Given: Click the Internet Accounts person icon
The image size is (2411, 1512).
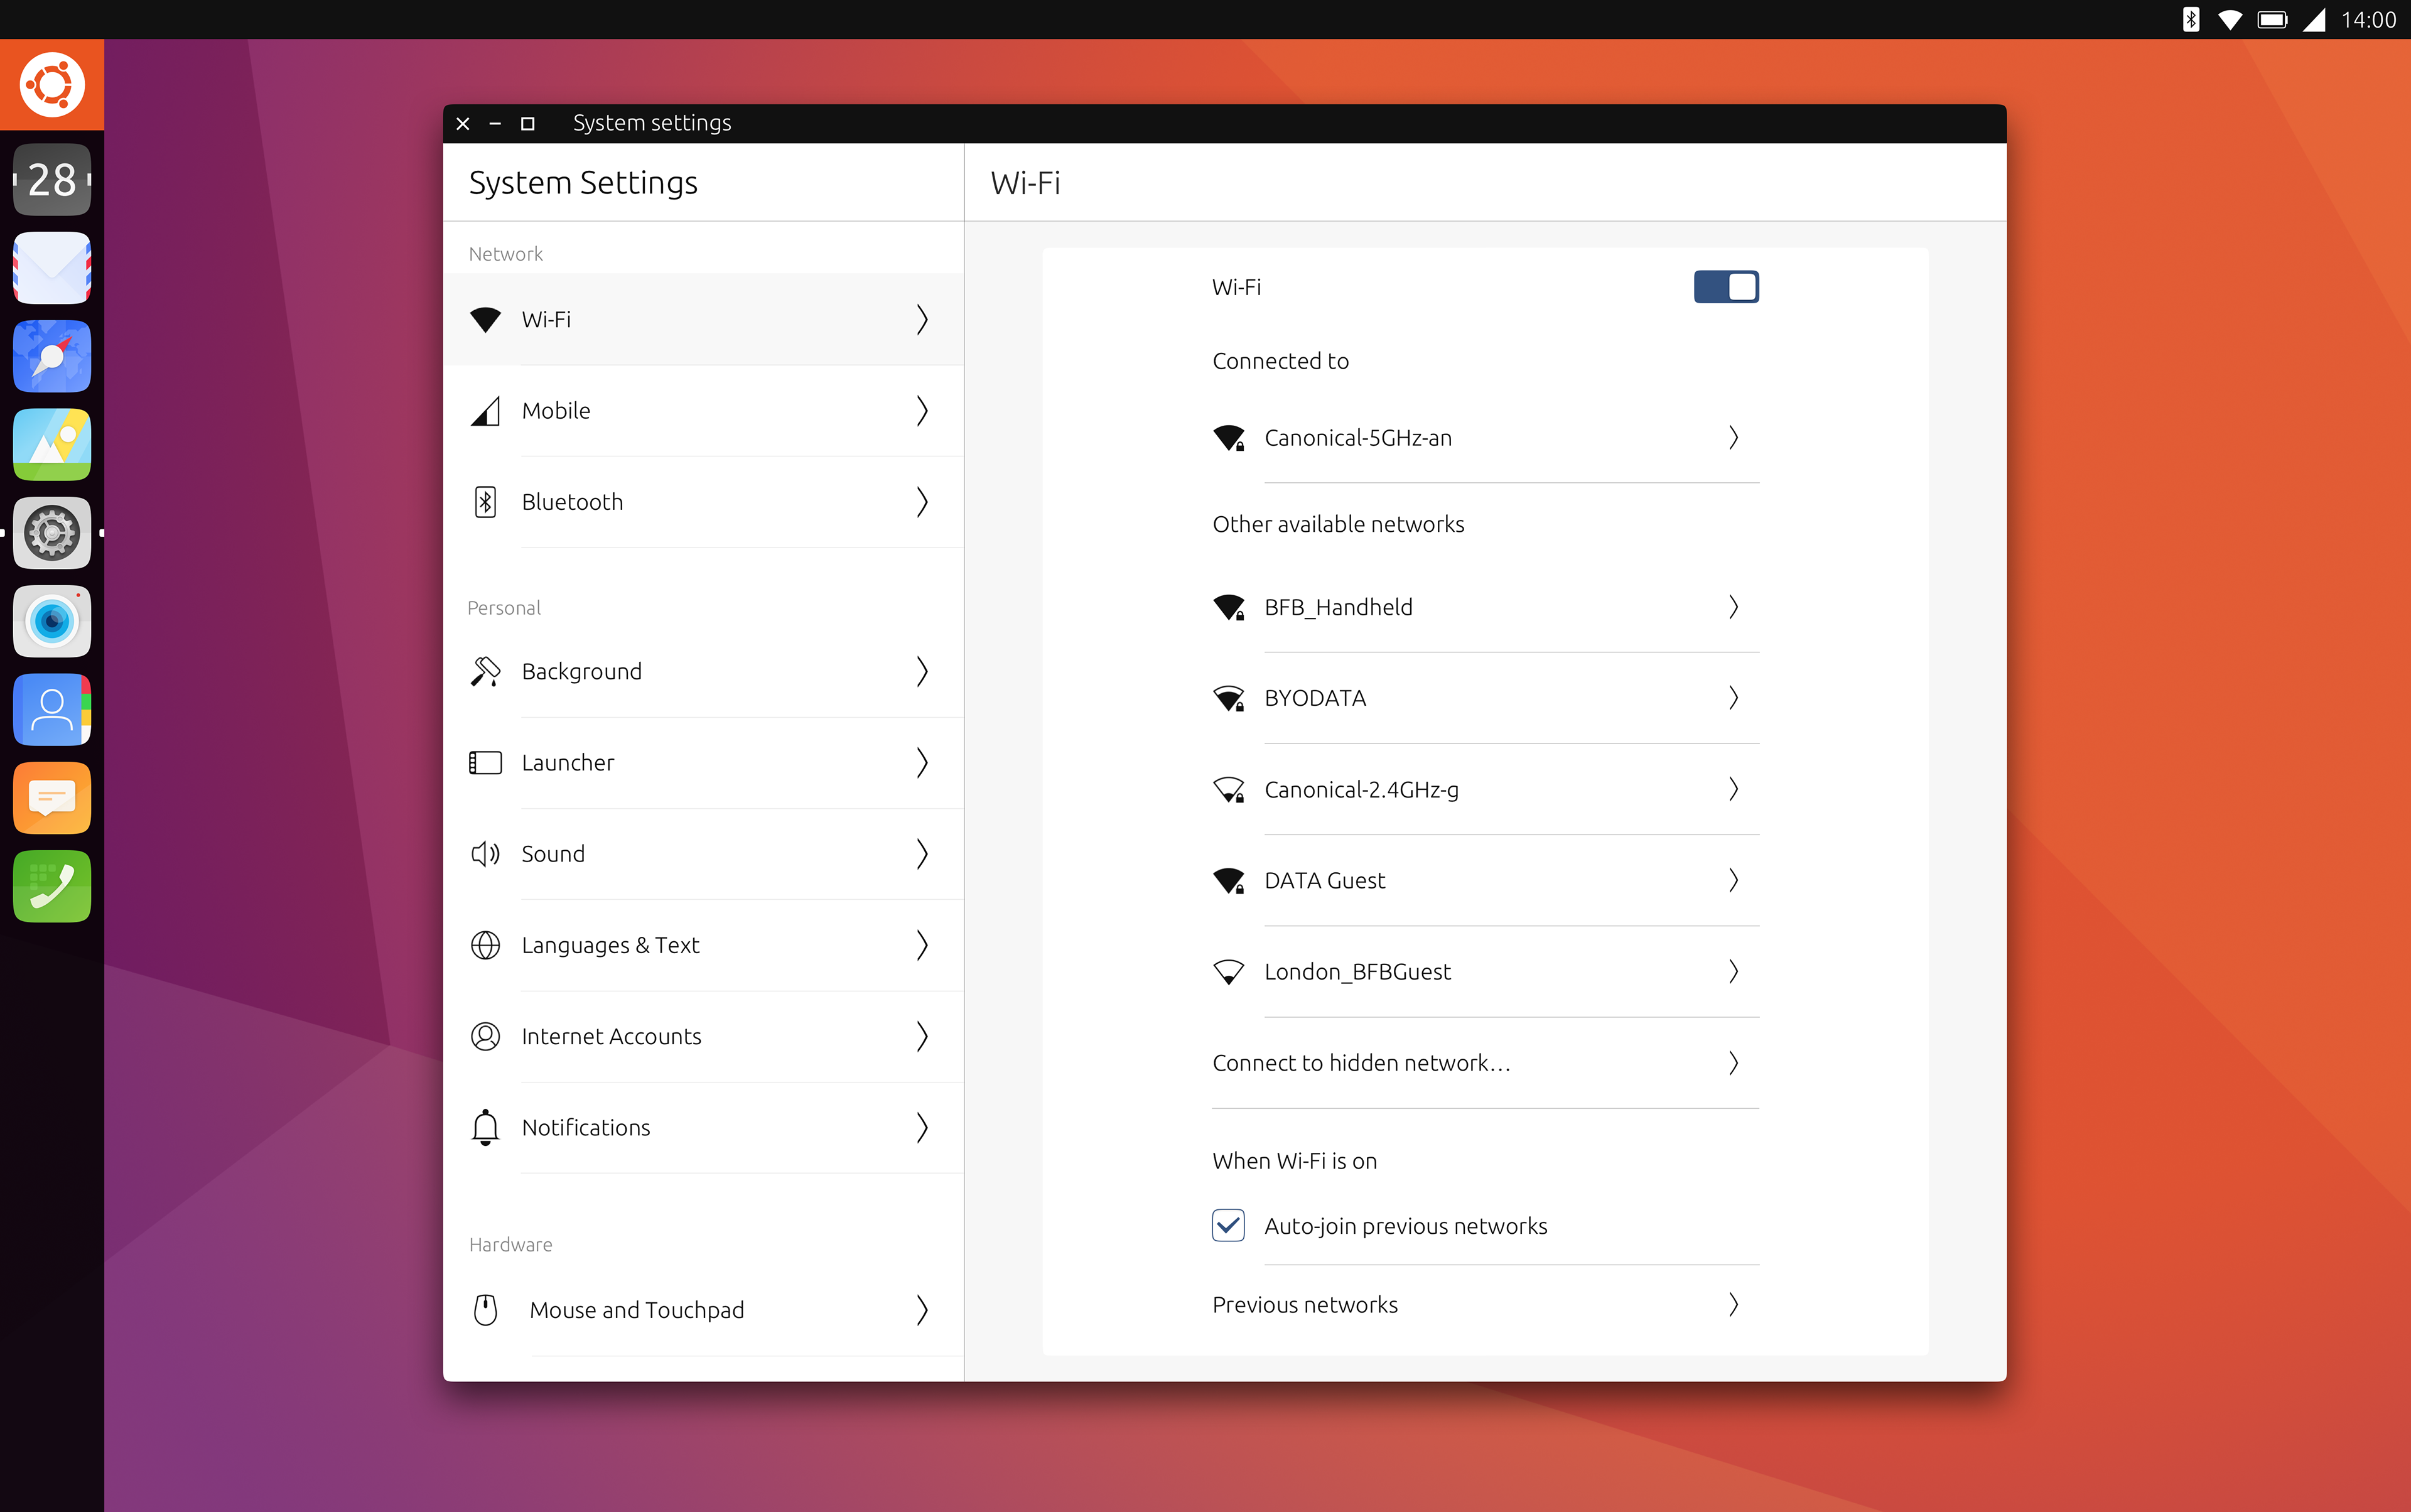Looking at the screenshot, I should (485, 1036).
